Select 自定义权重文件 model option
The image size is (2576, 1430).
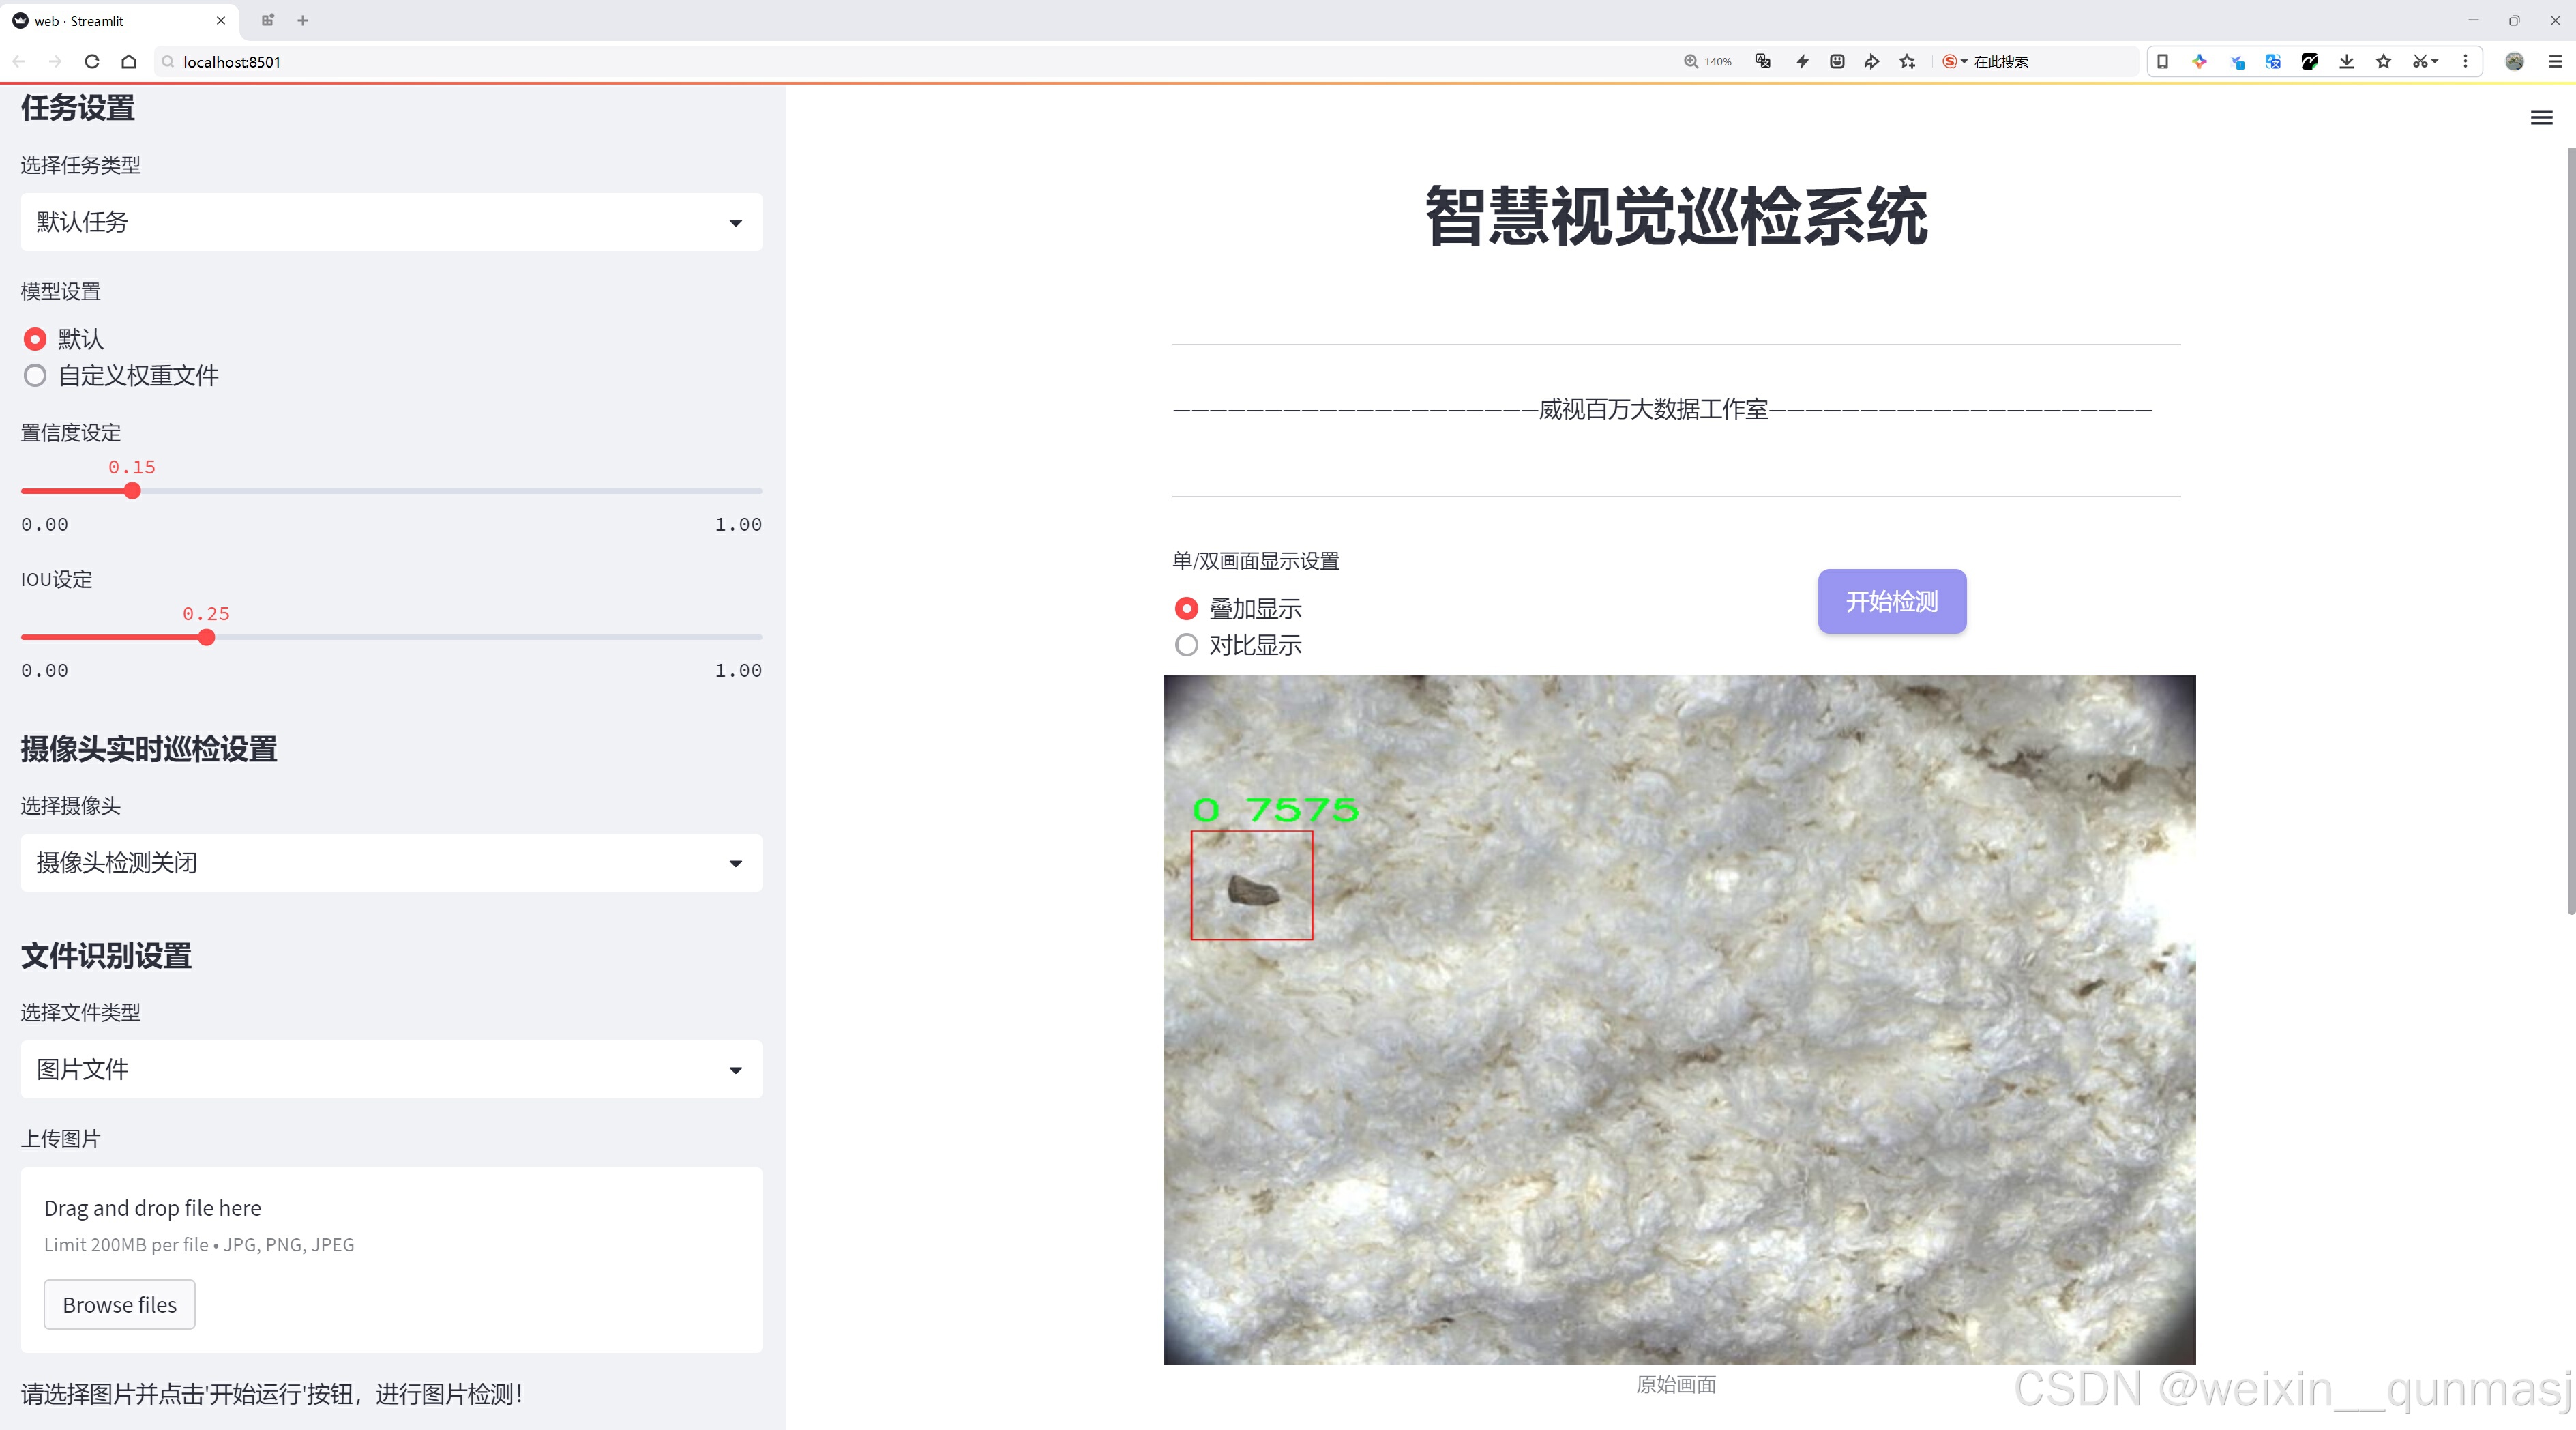click(x=36, y=376)
